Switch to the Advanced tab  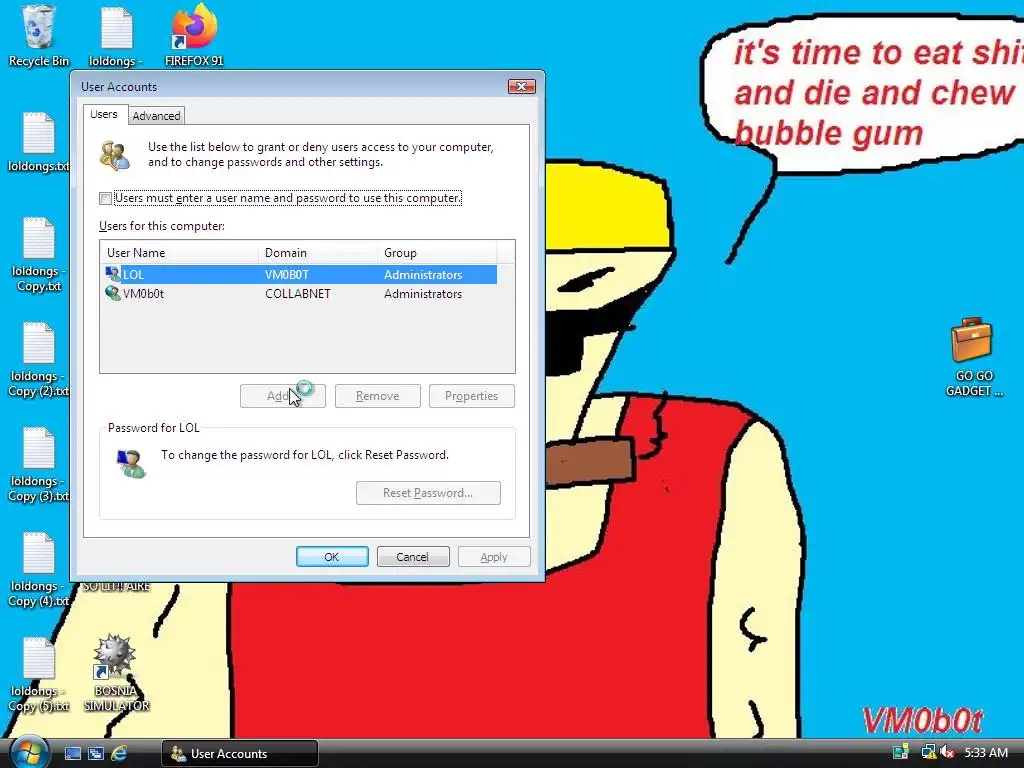coord(156,116)
